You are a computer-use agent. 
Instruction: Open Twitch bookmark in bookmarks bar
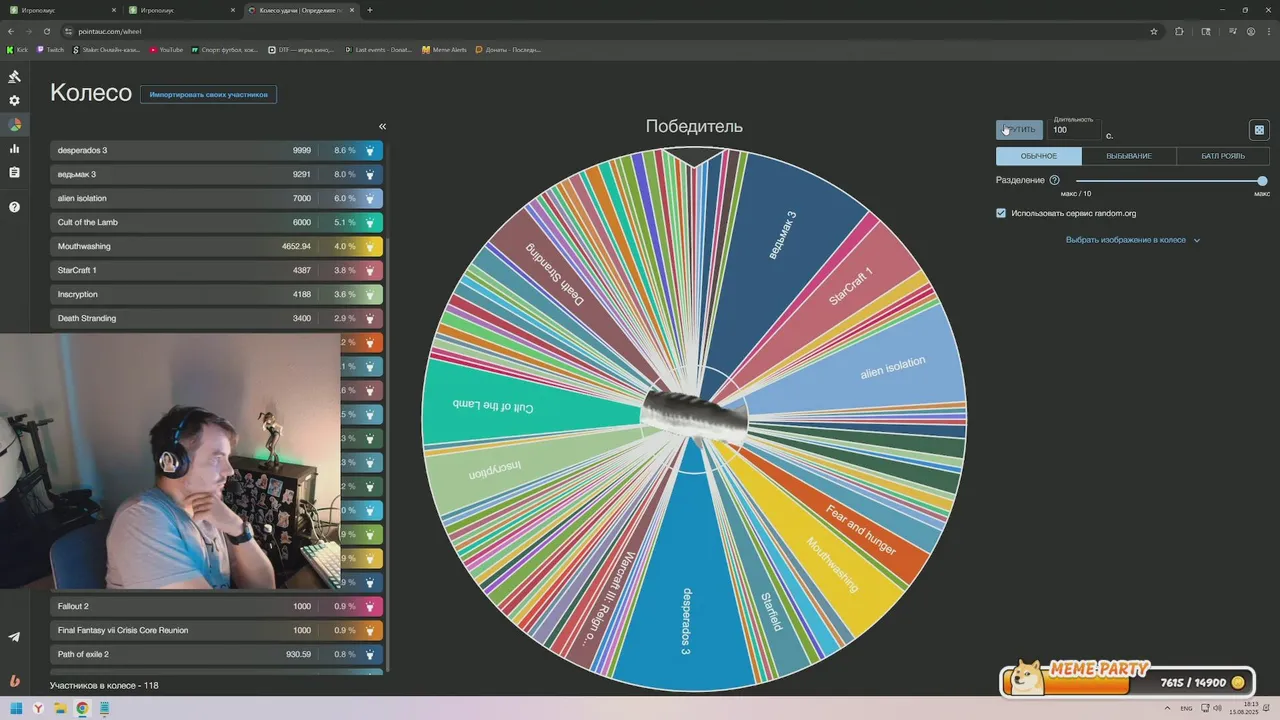coord(50,49)
